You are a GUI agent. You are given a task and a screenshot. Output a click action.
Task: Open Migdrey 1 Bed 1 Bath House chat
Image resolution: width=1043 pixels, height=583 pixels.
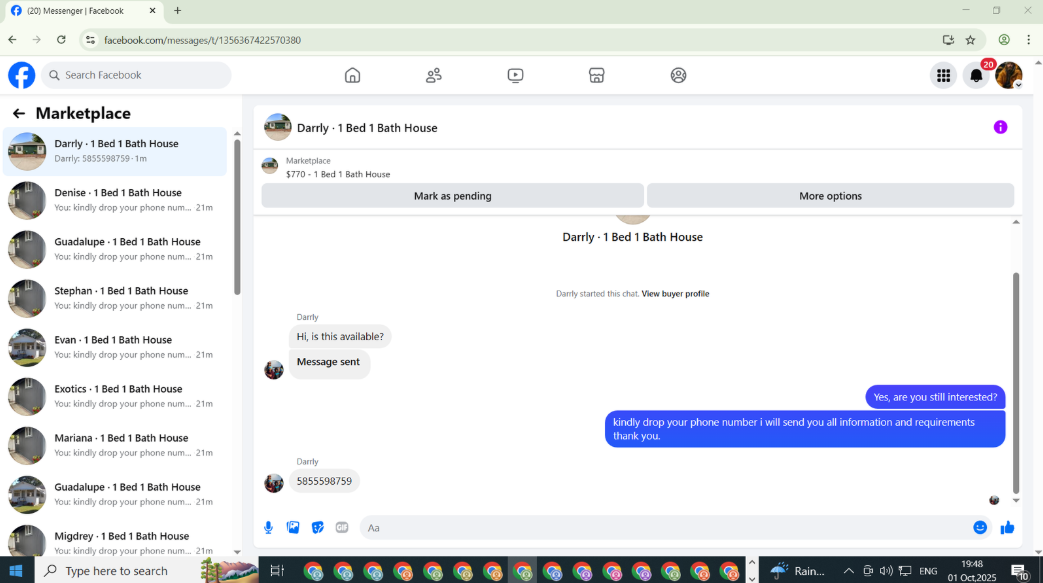115,542
